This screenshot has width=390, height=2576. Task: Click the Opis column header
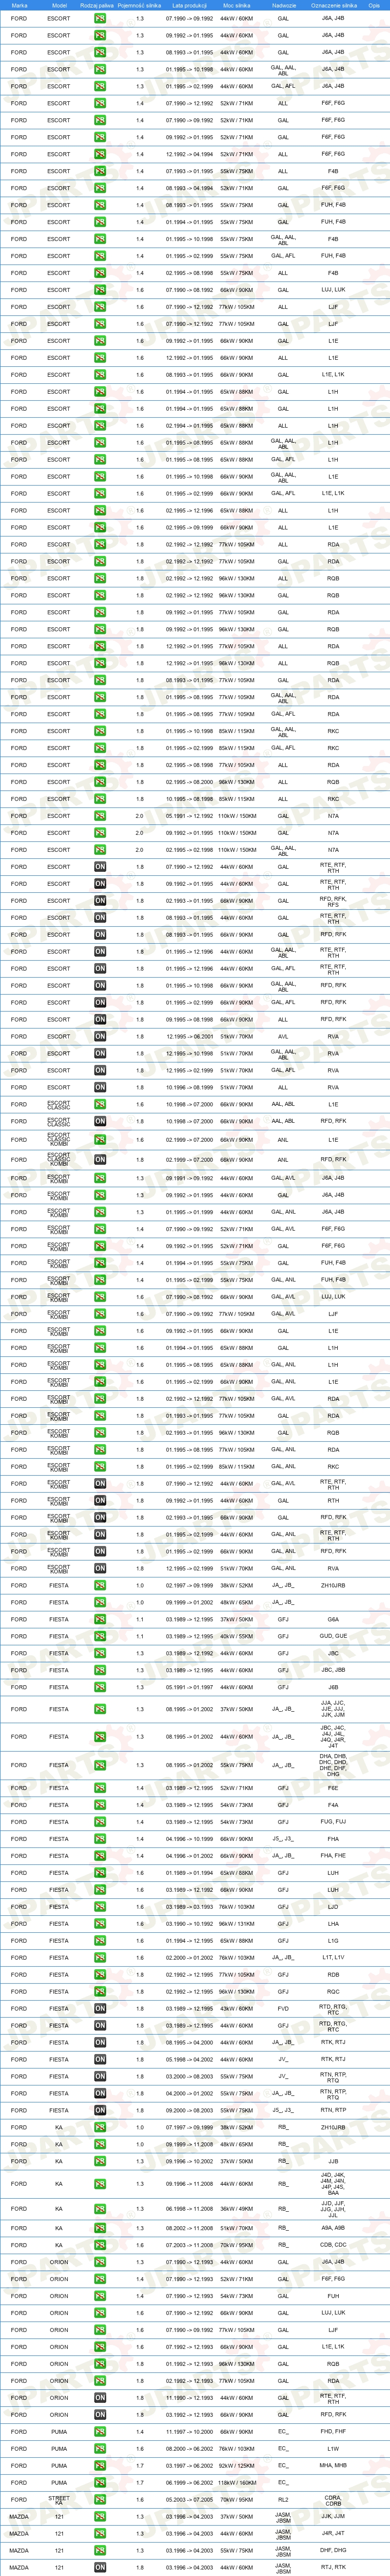(374, 5)
